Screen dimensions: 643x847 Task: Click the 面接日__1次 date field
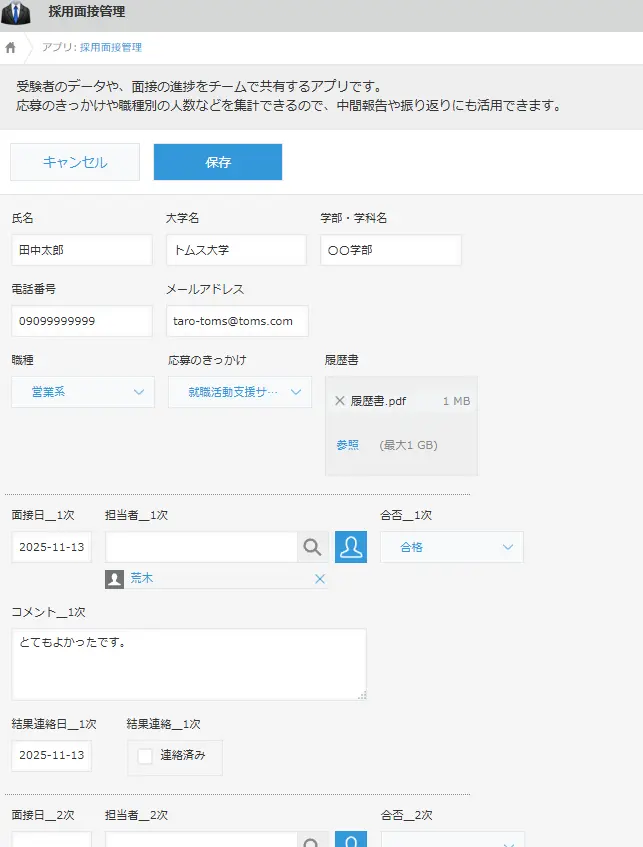[x=51, y=548]
